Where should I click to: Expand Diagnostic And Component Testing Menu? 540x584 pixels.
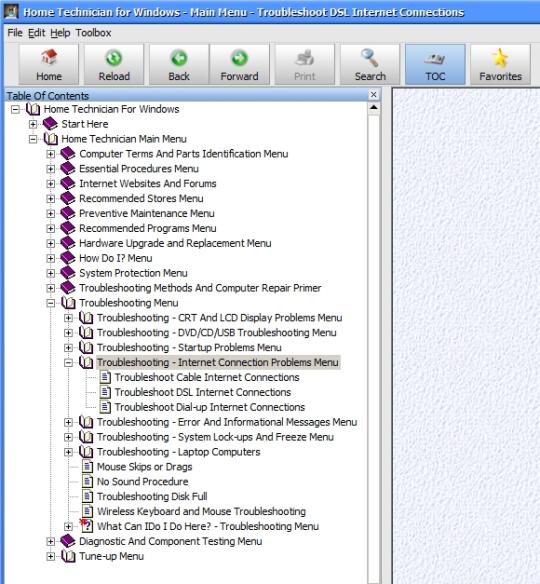point(51,541)
